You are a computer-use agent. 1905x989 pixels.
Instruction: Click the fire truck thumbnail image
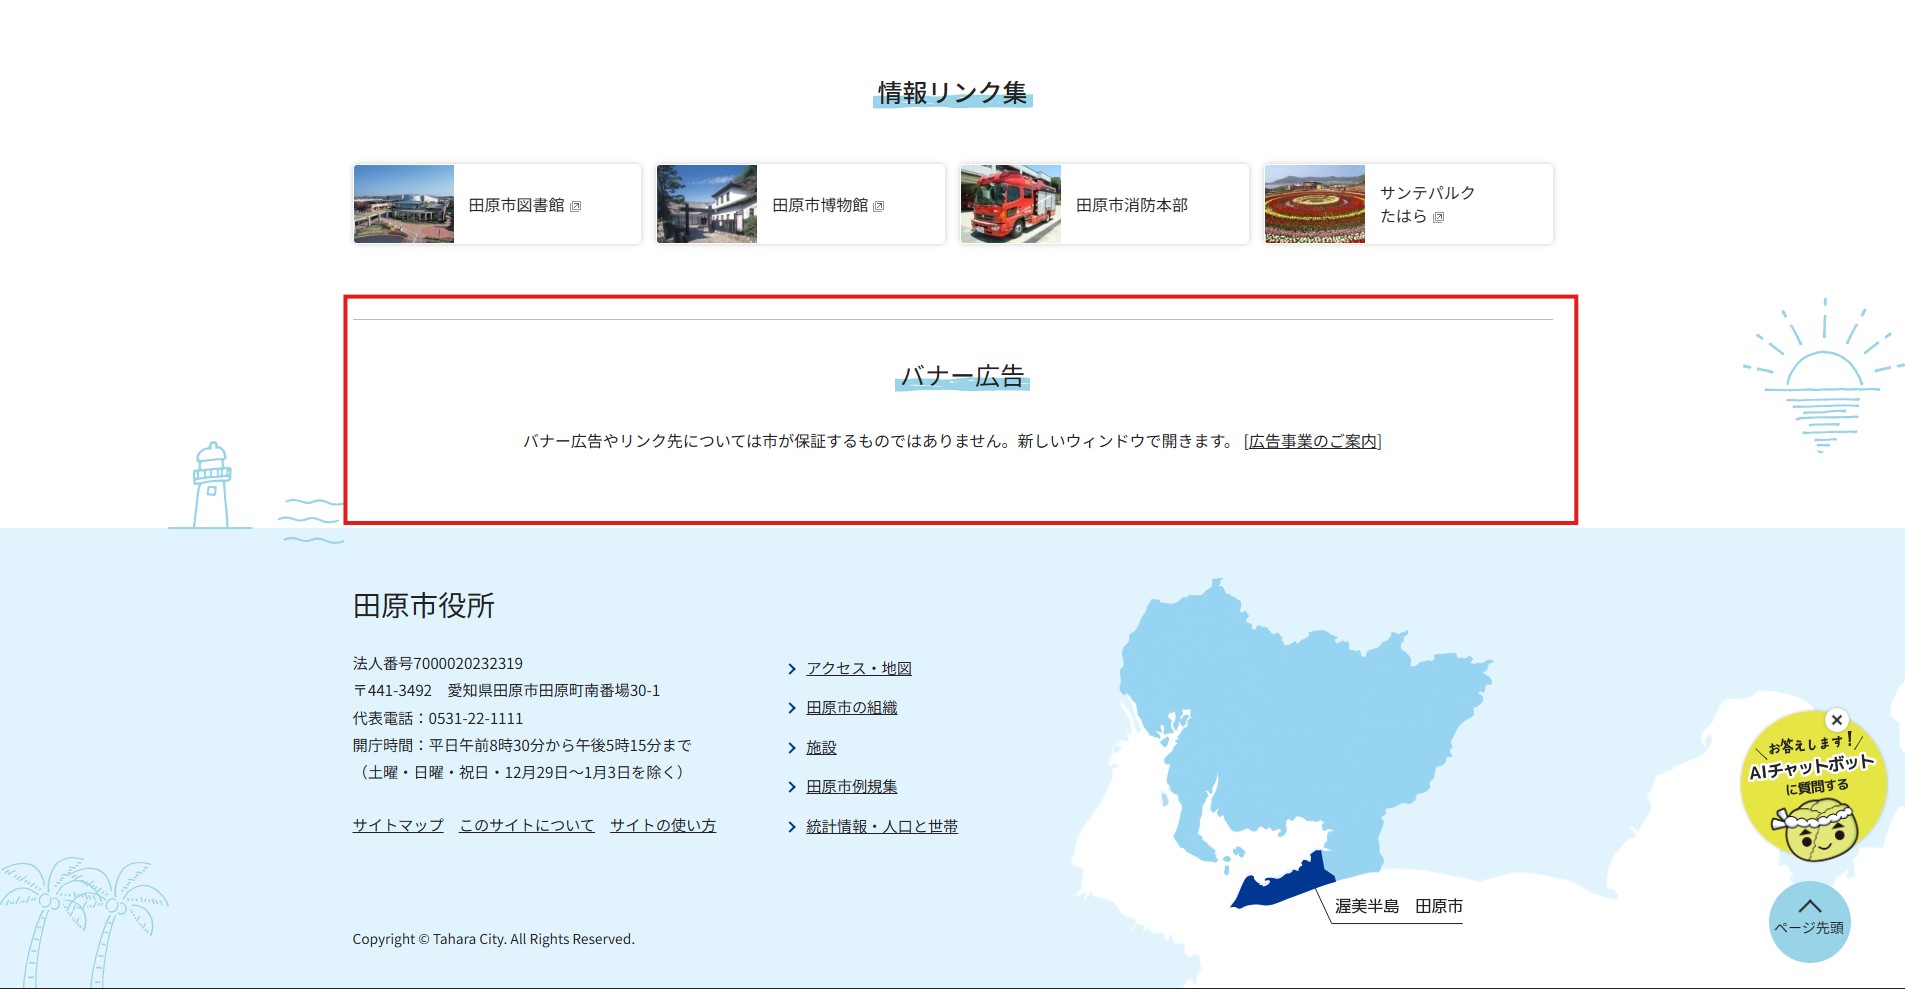point(1011,204)
